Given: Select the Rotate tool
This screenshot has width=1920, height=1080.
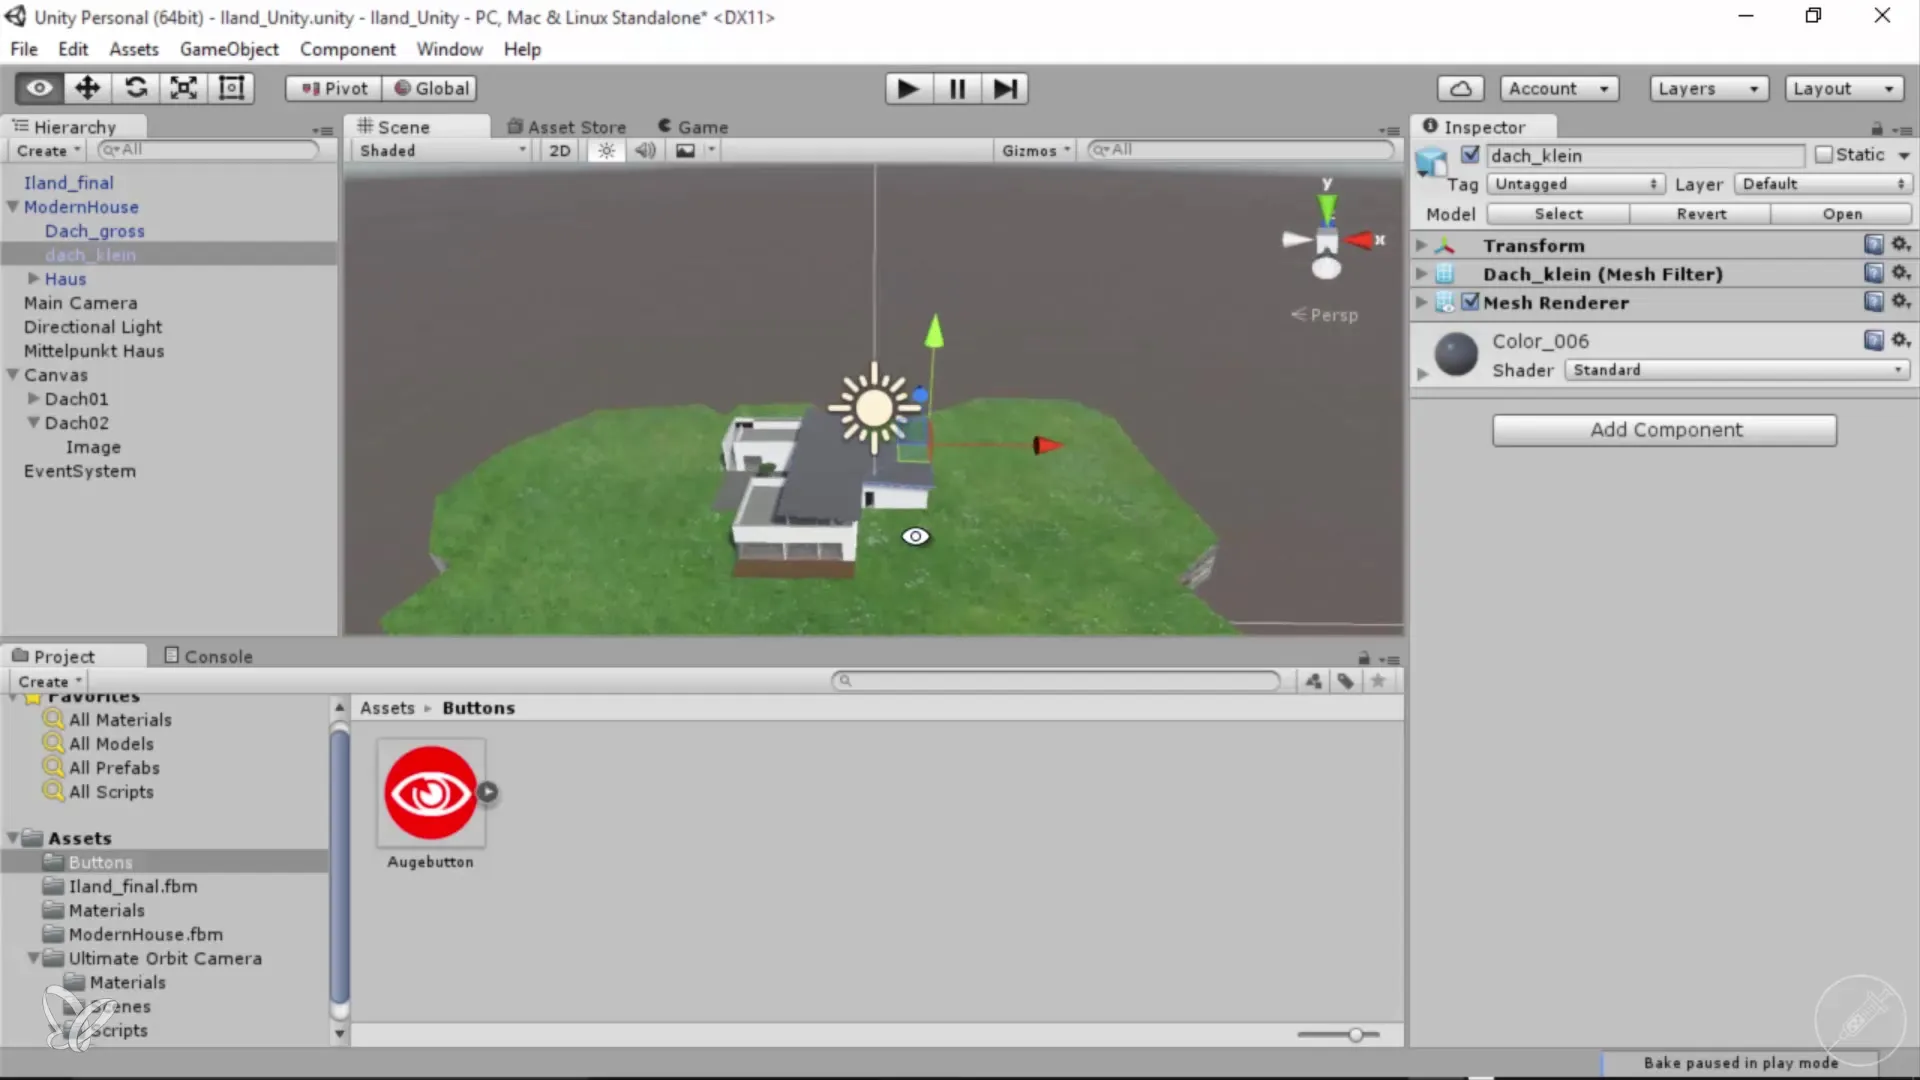Looking at the screenshot, I should (135, 88).
